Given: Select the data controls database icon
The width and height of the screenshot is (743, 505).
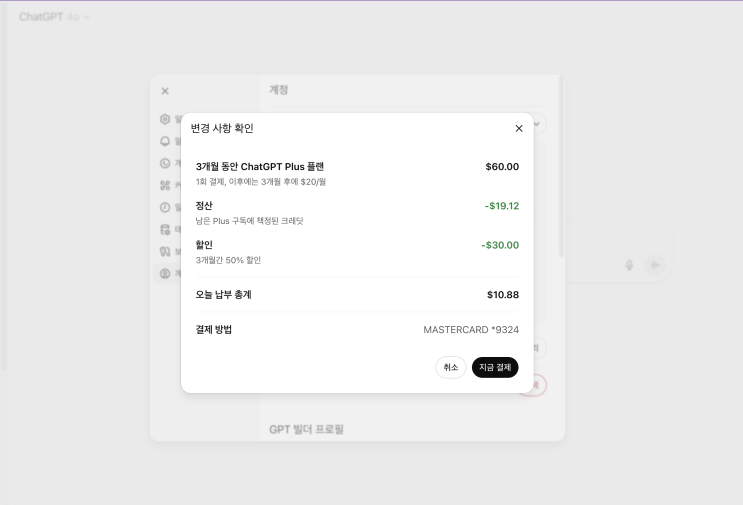Looking at the screenshot, I should (x=165, y=230).
